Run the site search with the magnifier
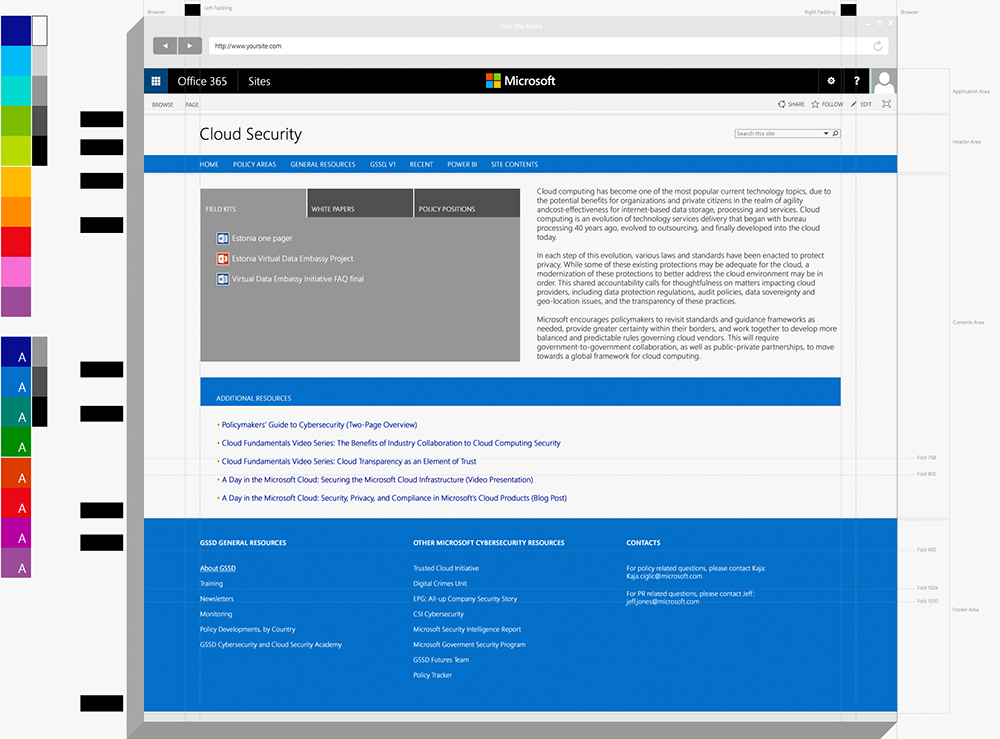 pos(836,133)
